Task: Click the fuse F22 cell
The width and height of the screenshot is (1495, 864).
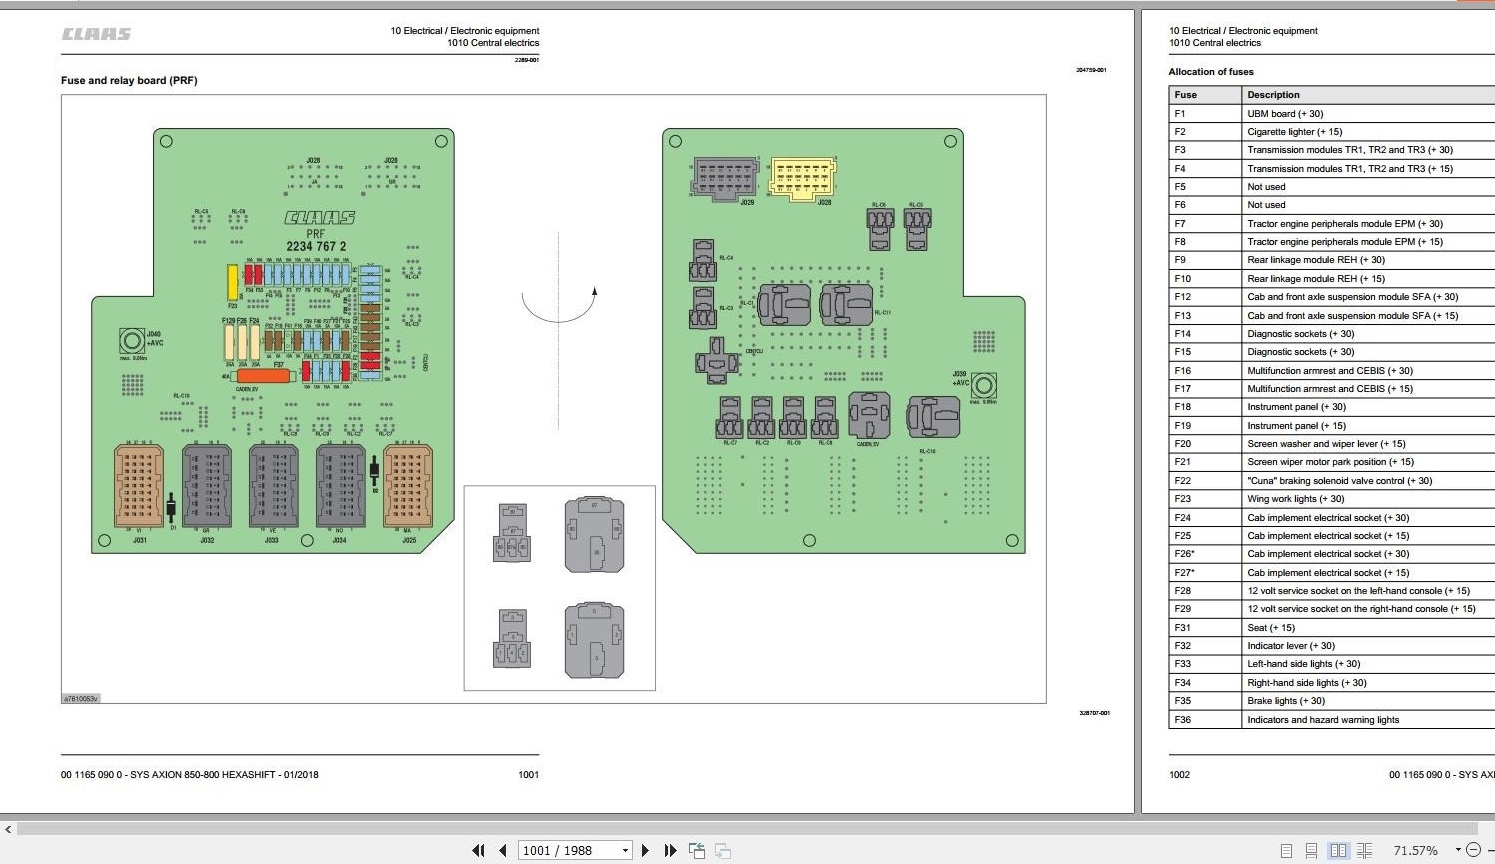Action: pos(1205,481)
